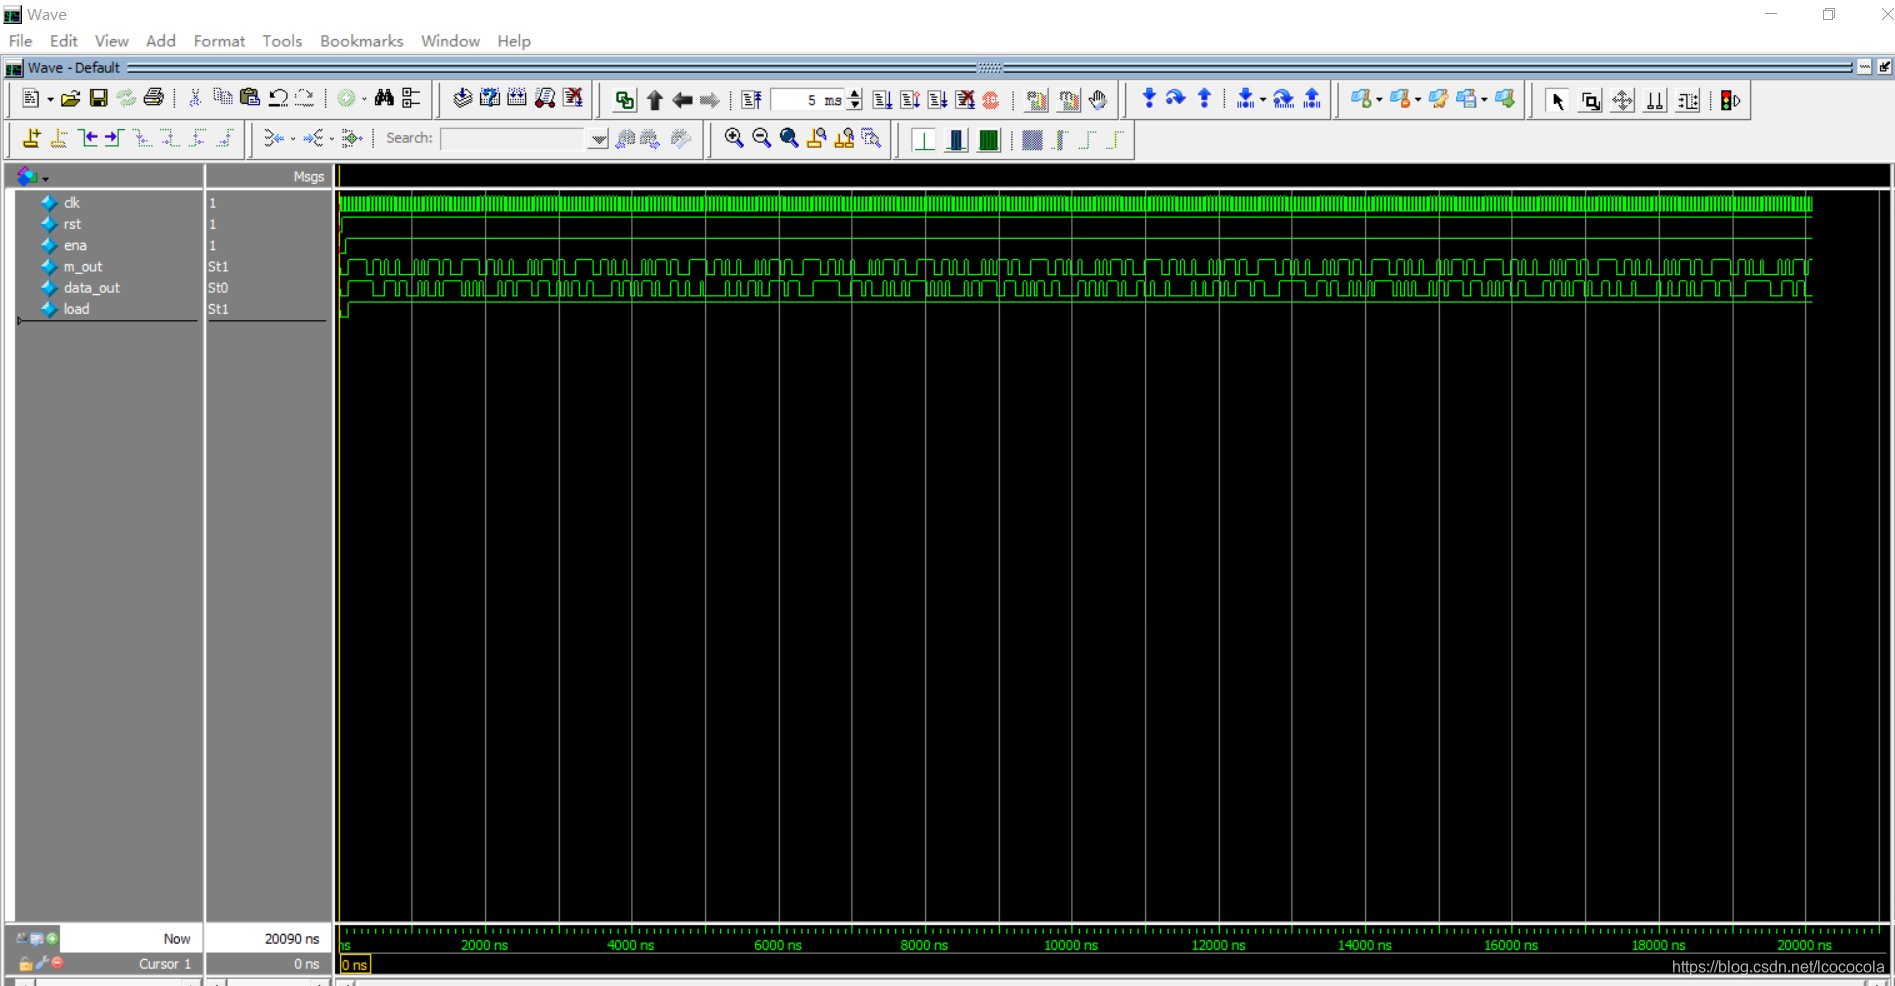Select the rst signal row
Viewport: 1895px width, 986px height.
tap(72, 224)
